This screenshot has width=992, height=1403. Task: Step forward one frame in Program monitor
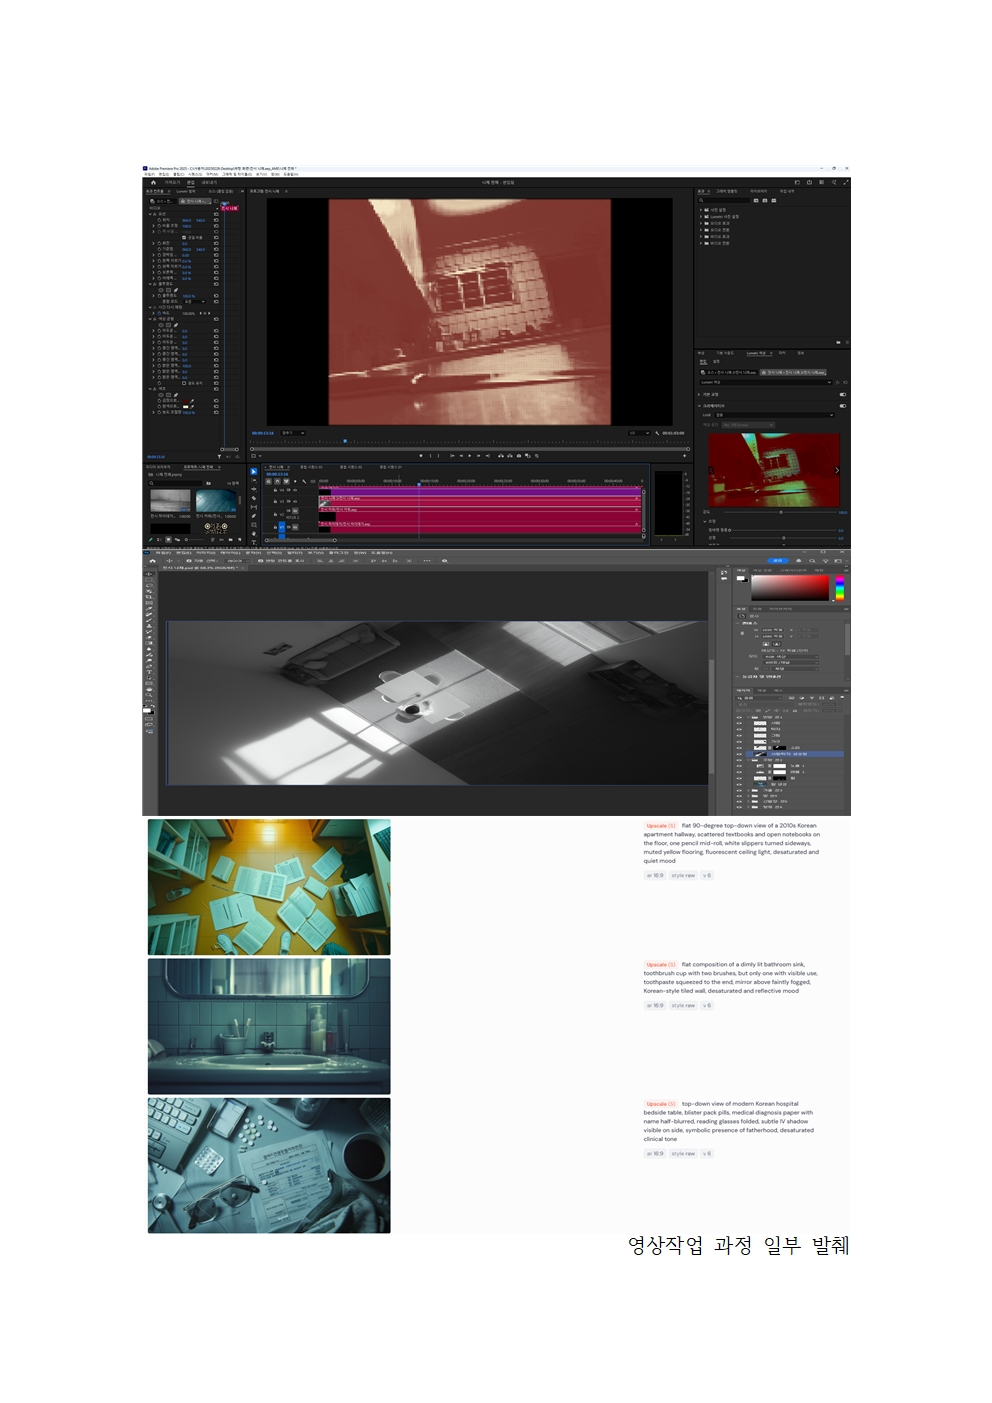tap(478, 456)
